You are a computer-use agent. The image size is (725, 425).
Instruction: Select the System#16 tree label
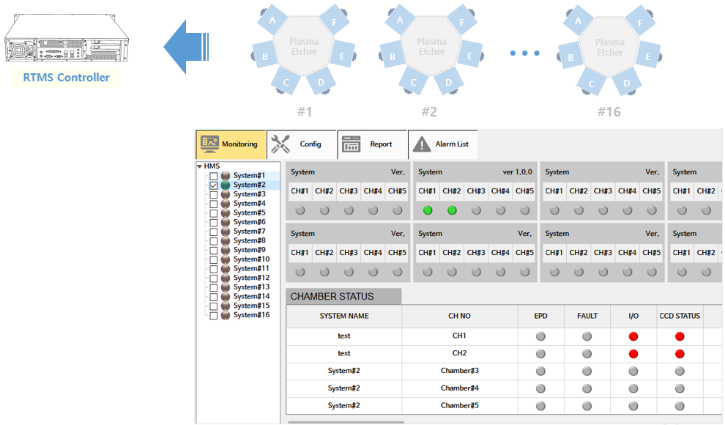tap(251, 315)
